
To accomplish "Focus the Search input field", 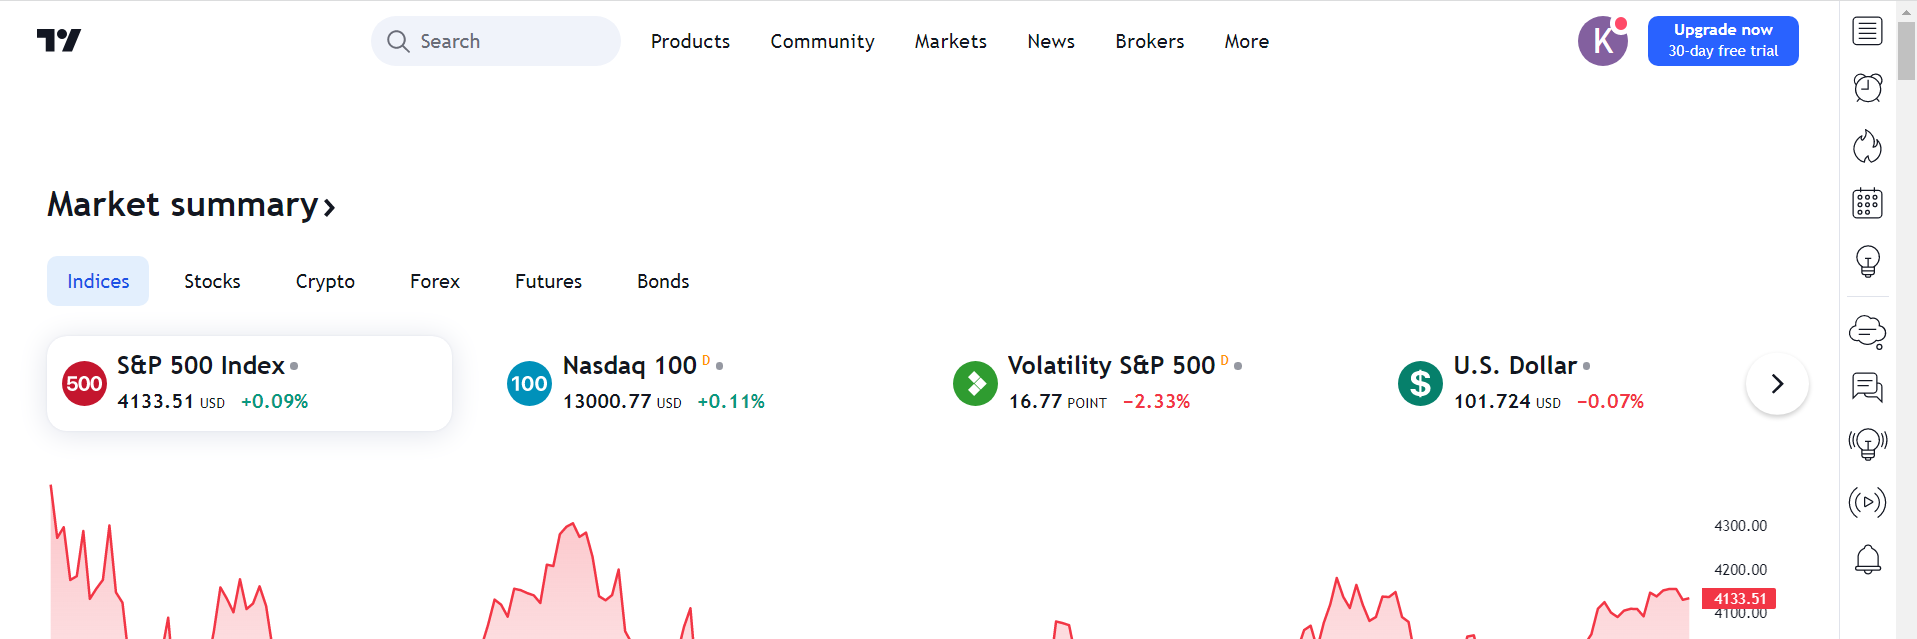I will coord(496,41).
